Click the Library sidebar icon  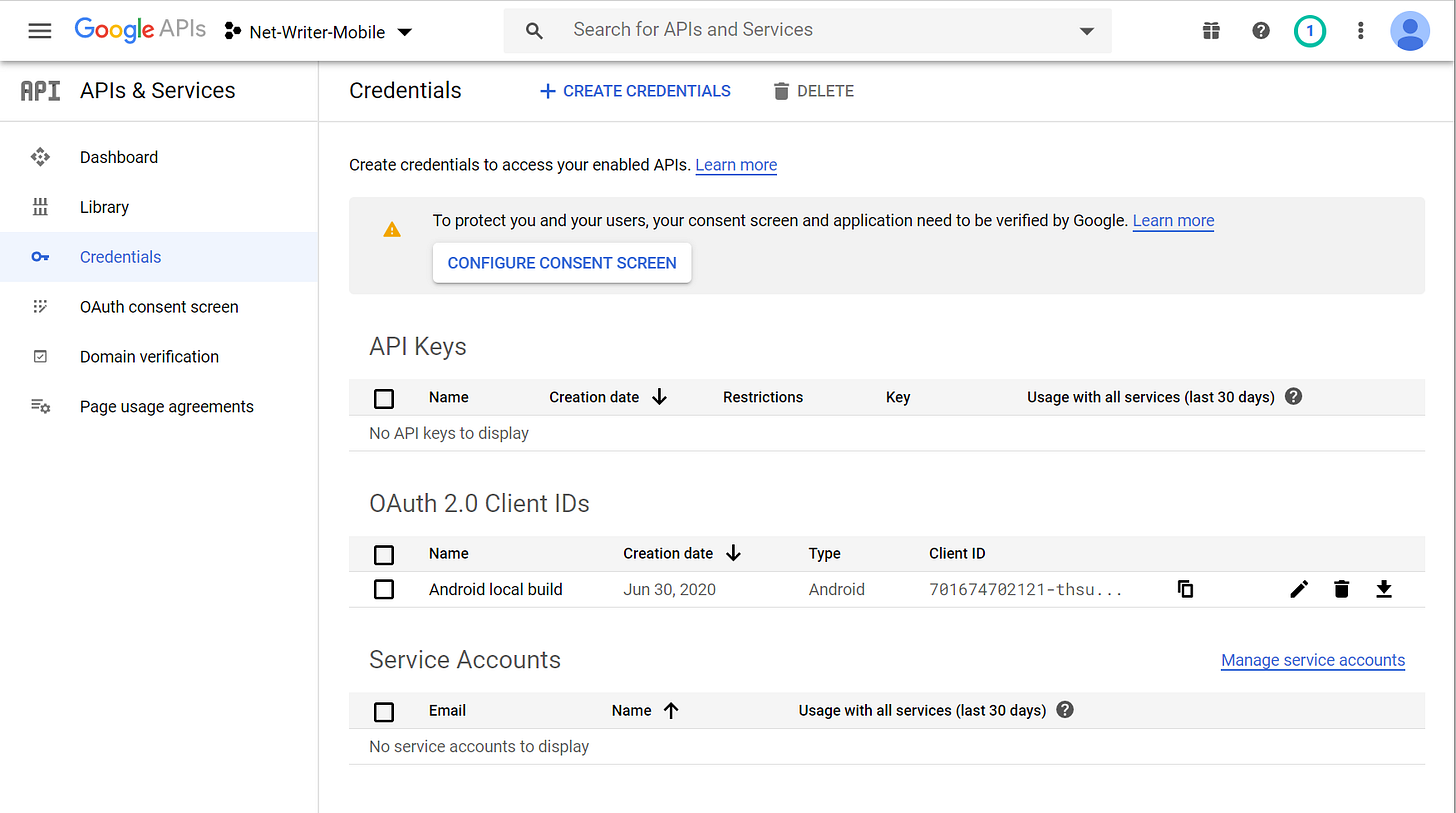40,207
